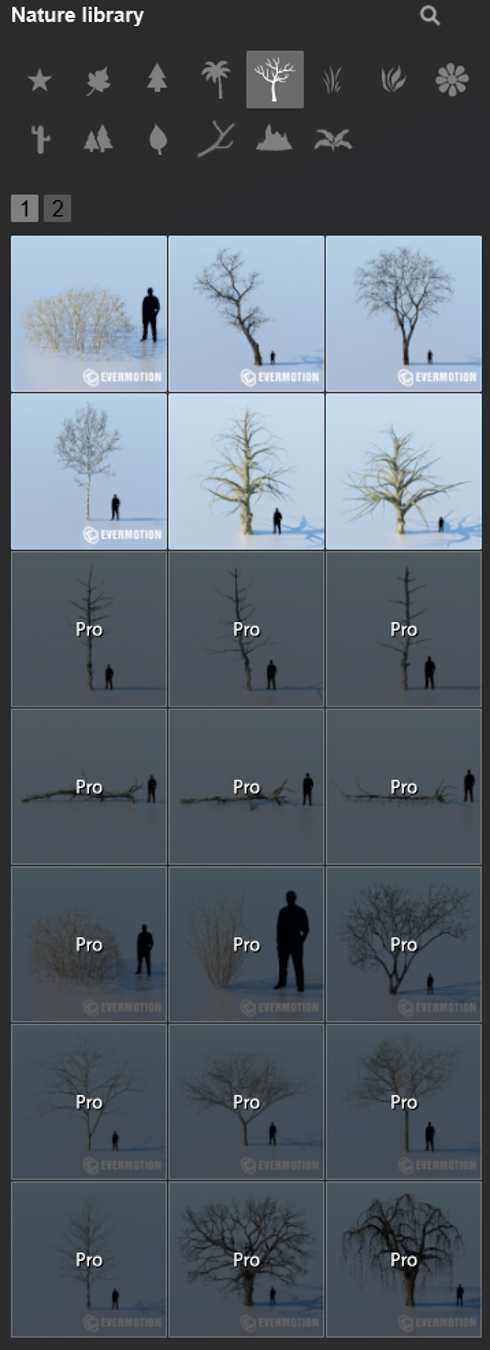Select the rocks category icon
The width and height of the screenshot is (490, 1350).
[274, 139]
